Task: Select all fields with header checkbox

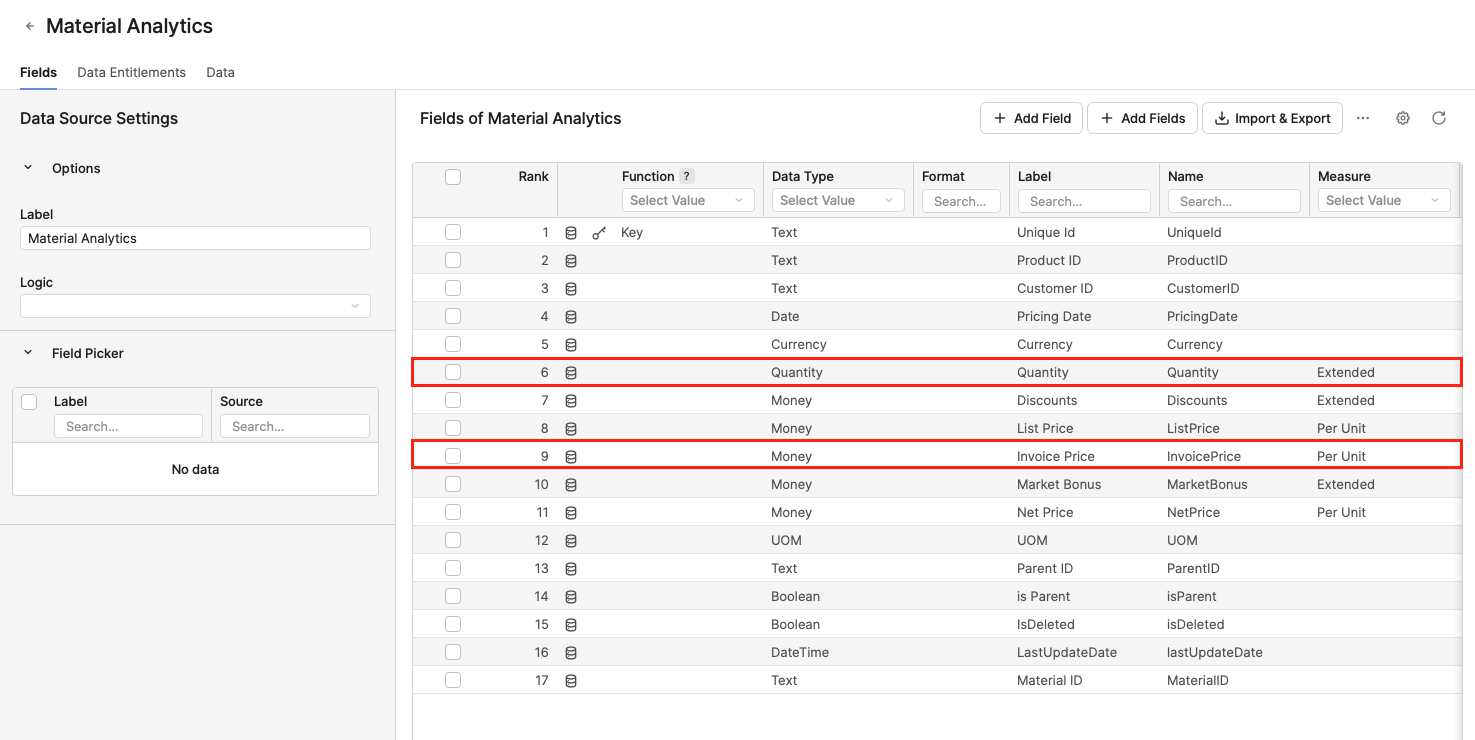Action: 453,177
